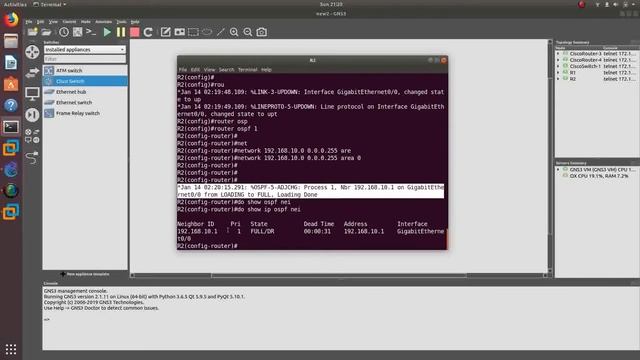Select Ethernet switch in device list
The height and width of the screenshot is (360, 640).
pos(85,102)
